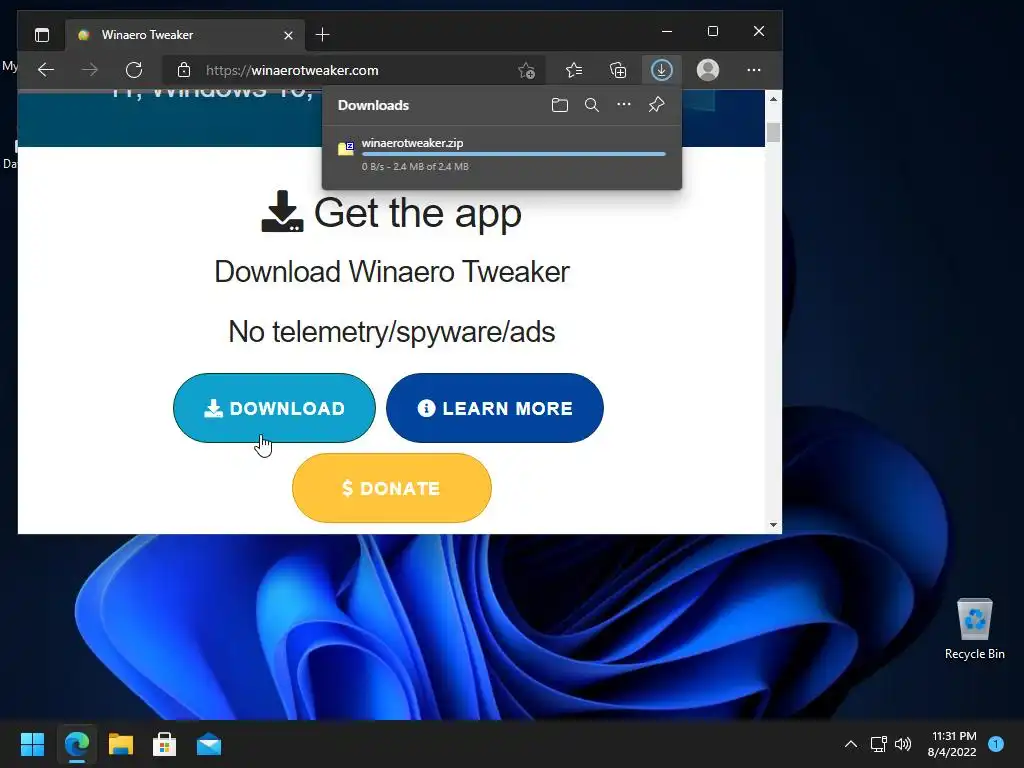Click the page scrollbar up arrow
Viewport: 1024px width, 768px height.
(x=773, y=99)
